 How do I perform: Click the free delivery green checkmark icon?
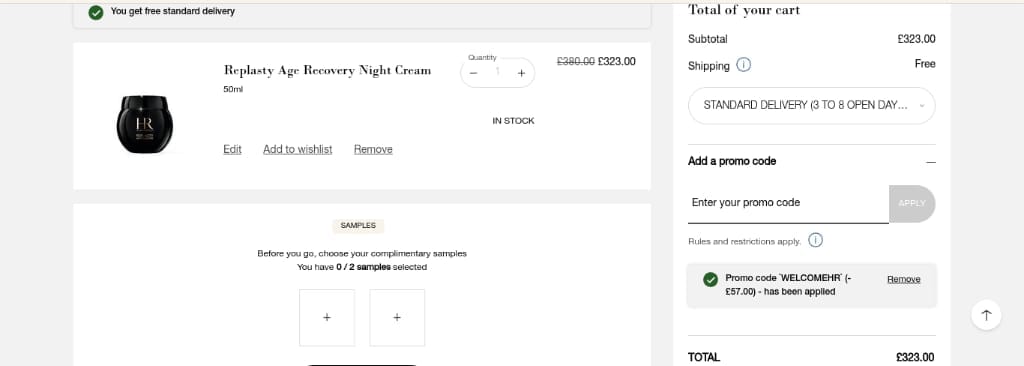click(x=96, y=12)
